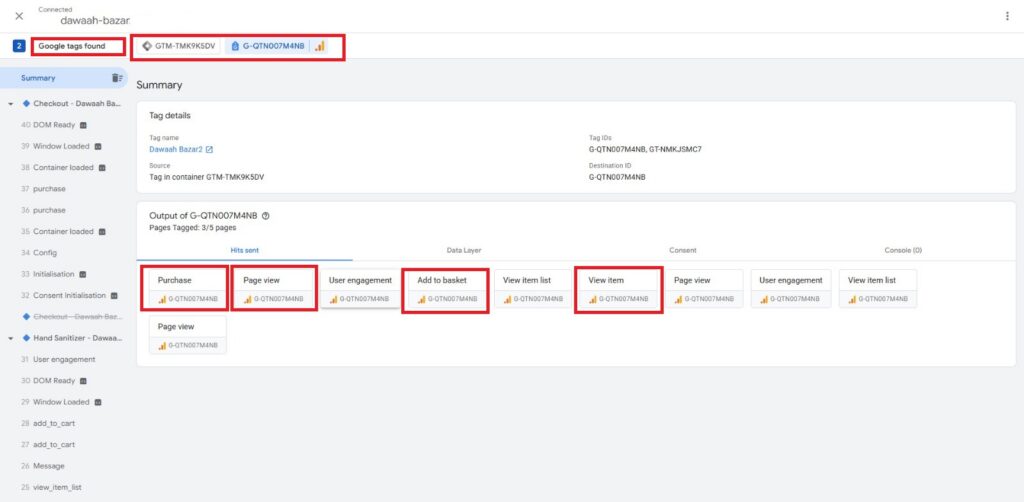Screen dimensions: 1024x502
Task: Switch to the Consent tab
Action: 682,250
